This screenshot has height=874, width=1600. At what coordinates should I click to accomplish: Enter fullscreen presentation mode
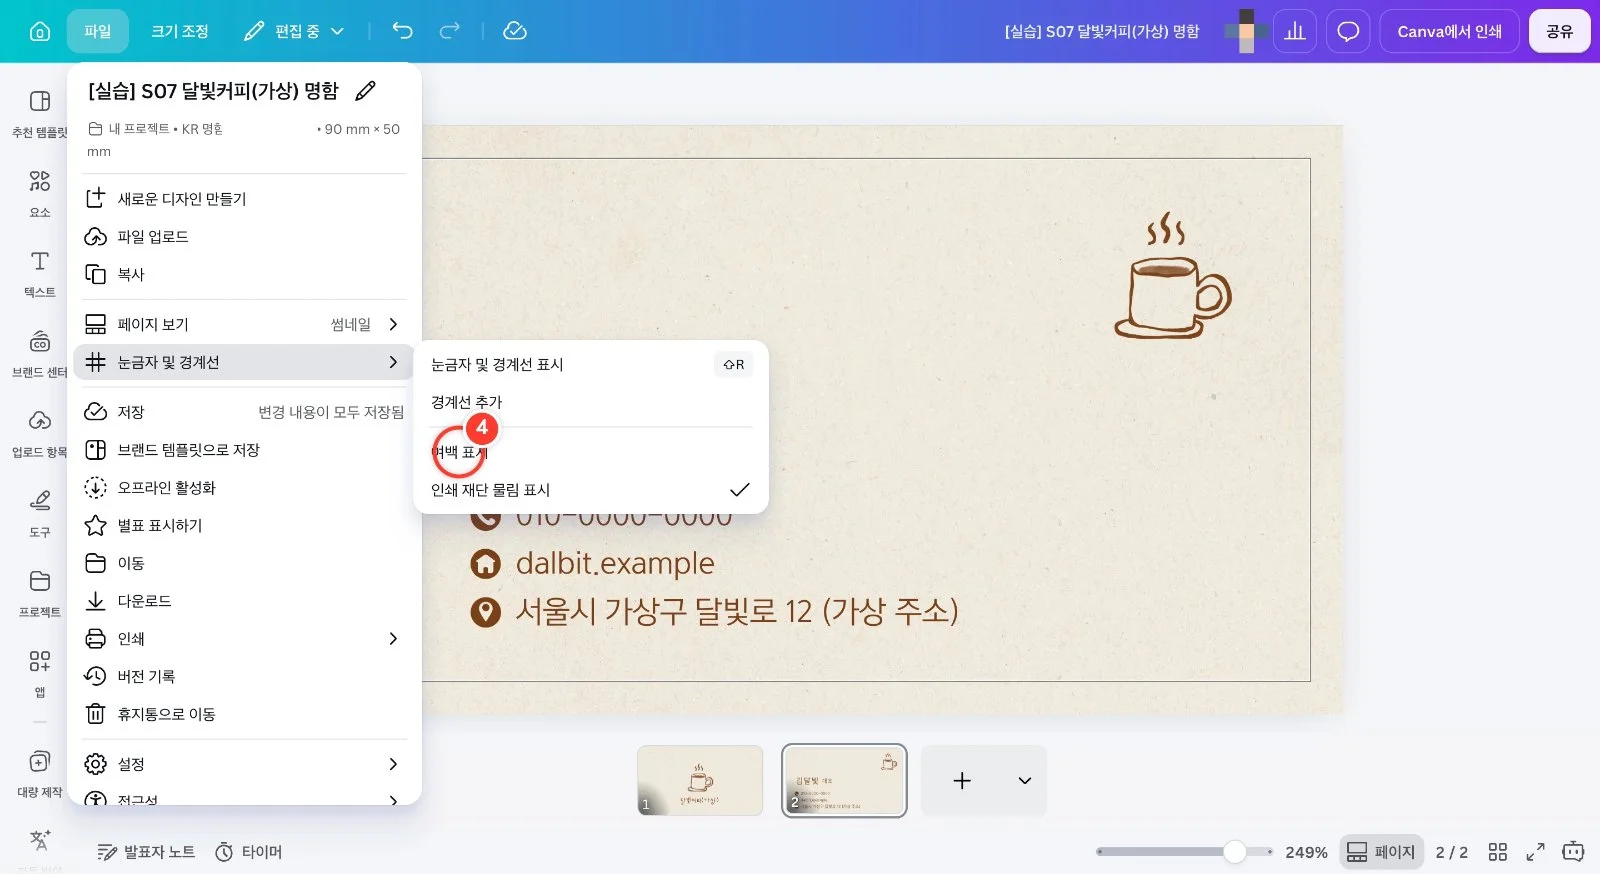pyautogui.click(x=1535, y=852)
